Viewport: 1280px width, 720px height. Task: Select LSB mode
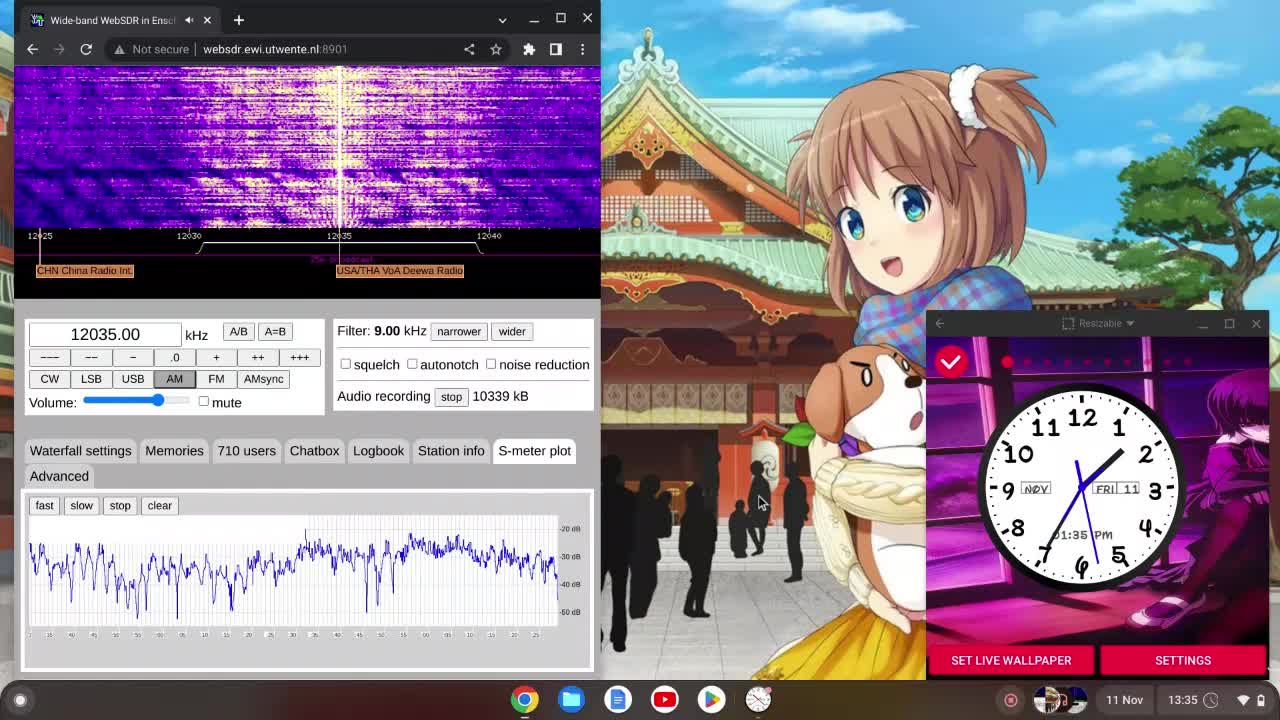[x=91, y=379]
